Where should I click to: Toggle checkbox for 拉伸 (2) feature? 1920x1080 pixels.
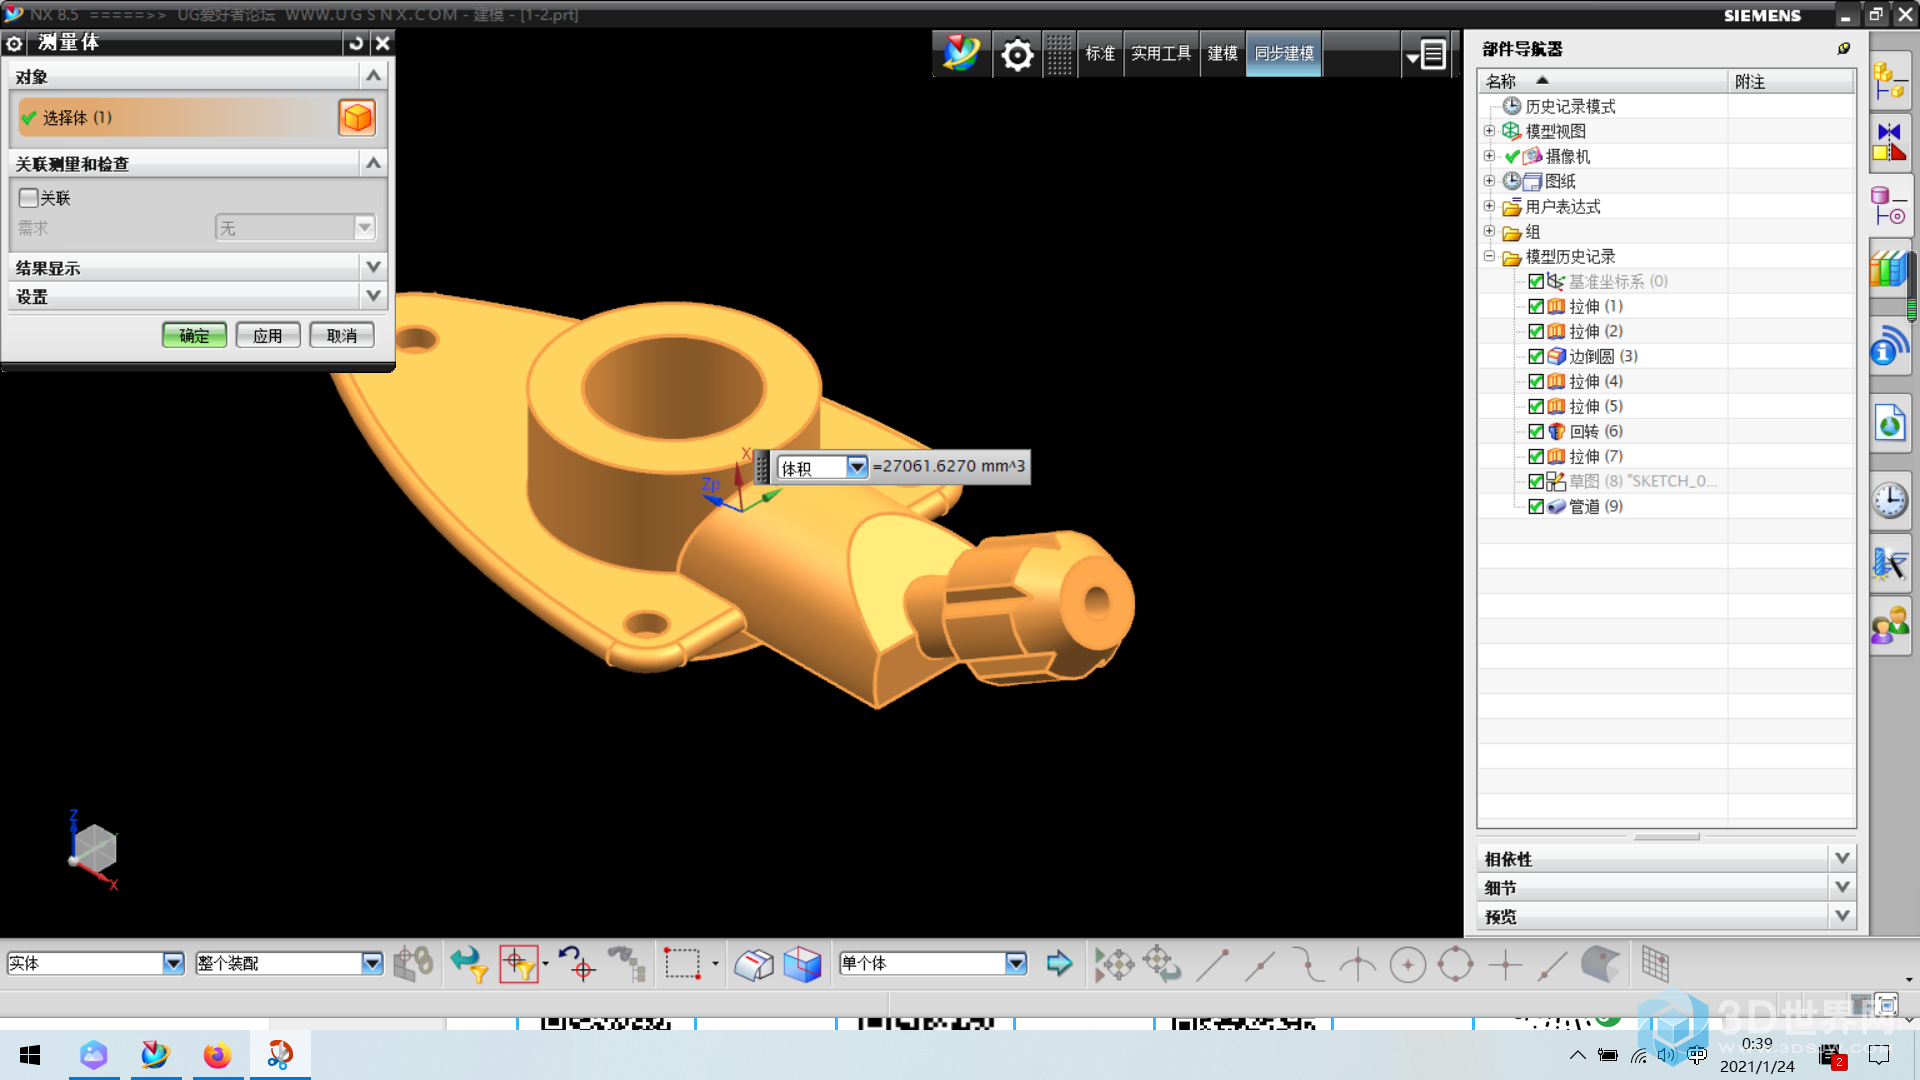[x=1536, y=331]
